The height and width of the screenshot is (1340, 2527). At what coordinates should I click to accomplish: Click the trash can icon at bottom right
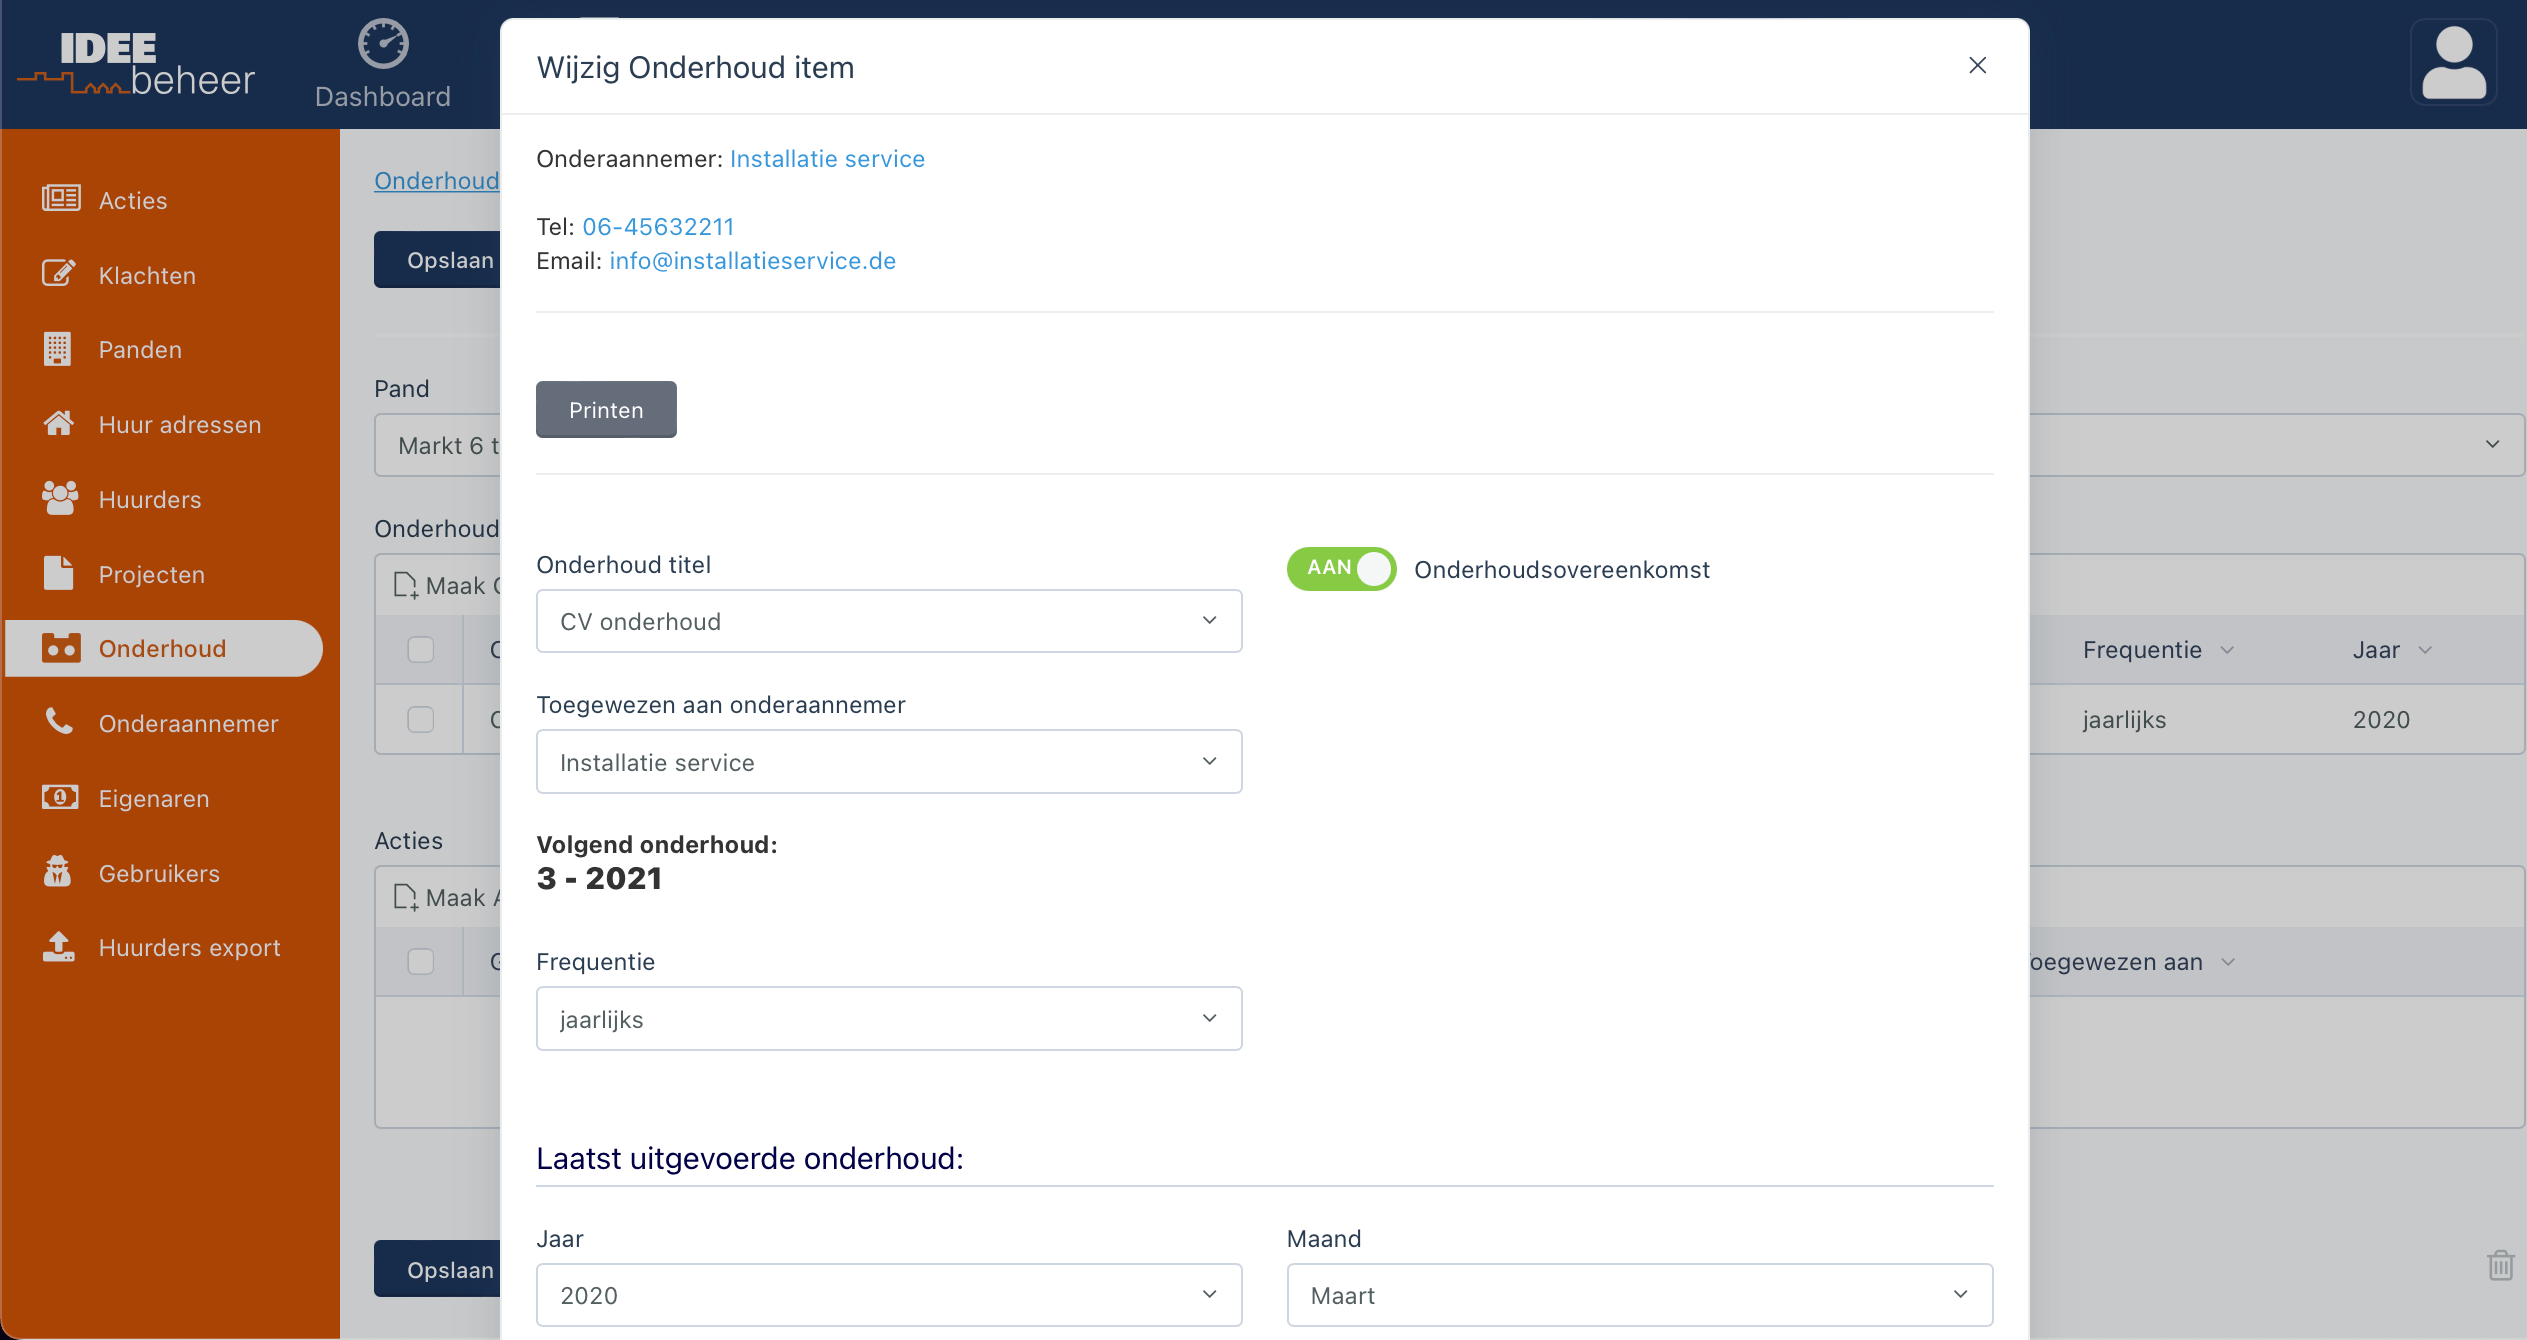(2500, 1265)
